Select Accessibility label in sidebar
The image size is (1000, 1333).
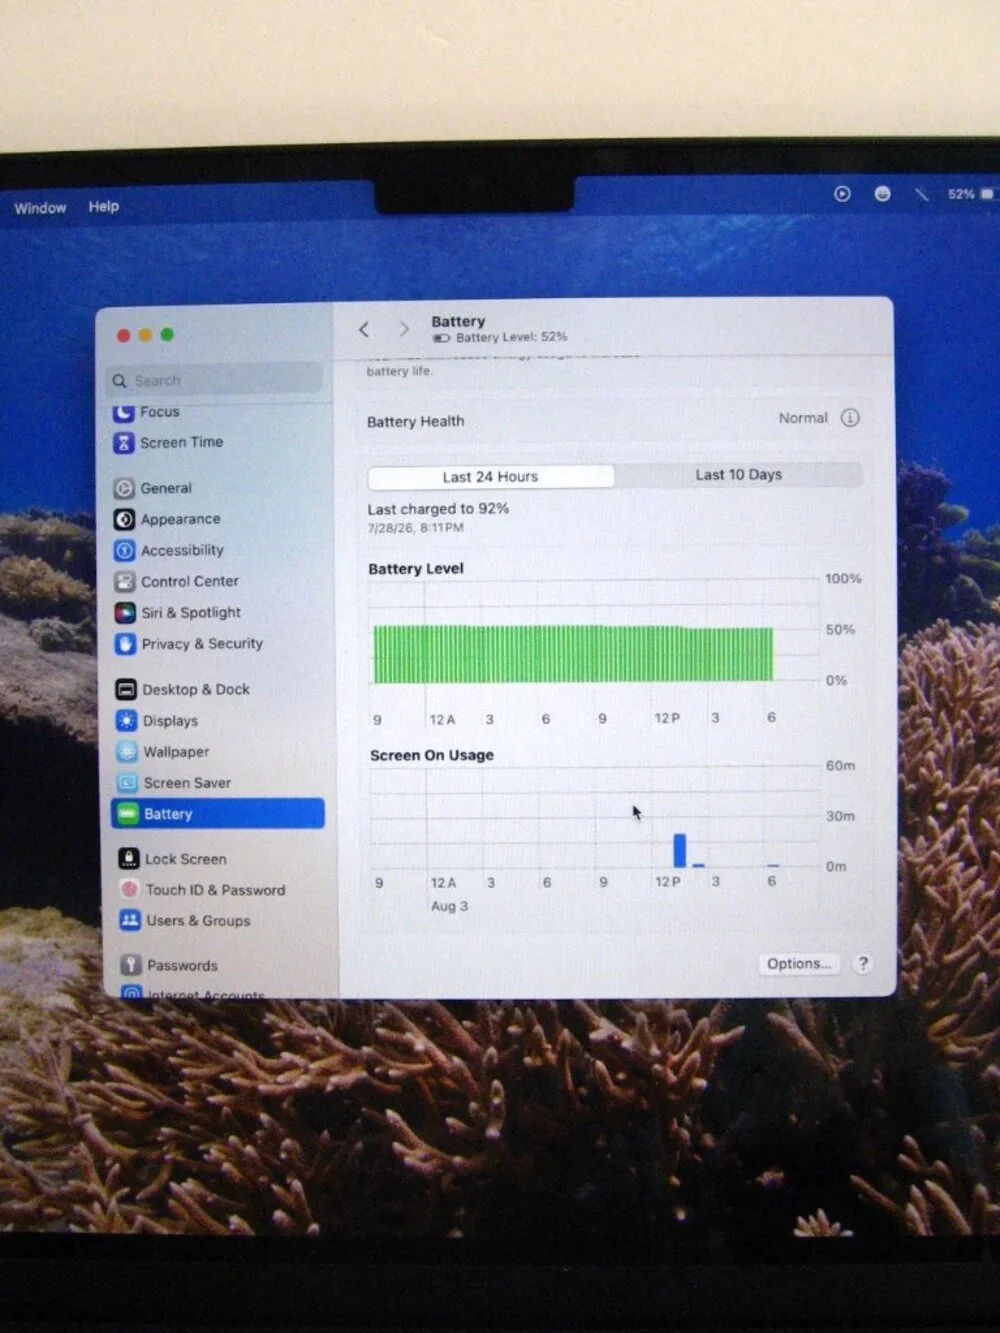point(182,550)
